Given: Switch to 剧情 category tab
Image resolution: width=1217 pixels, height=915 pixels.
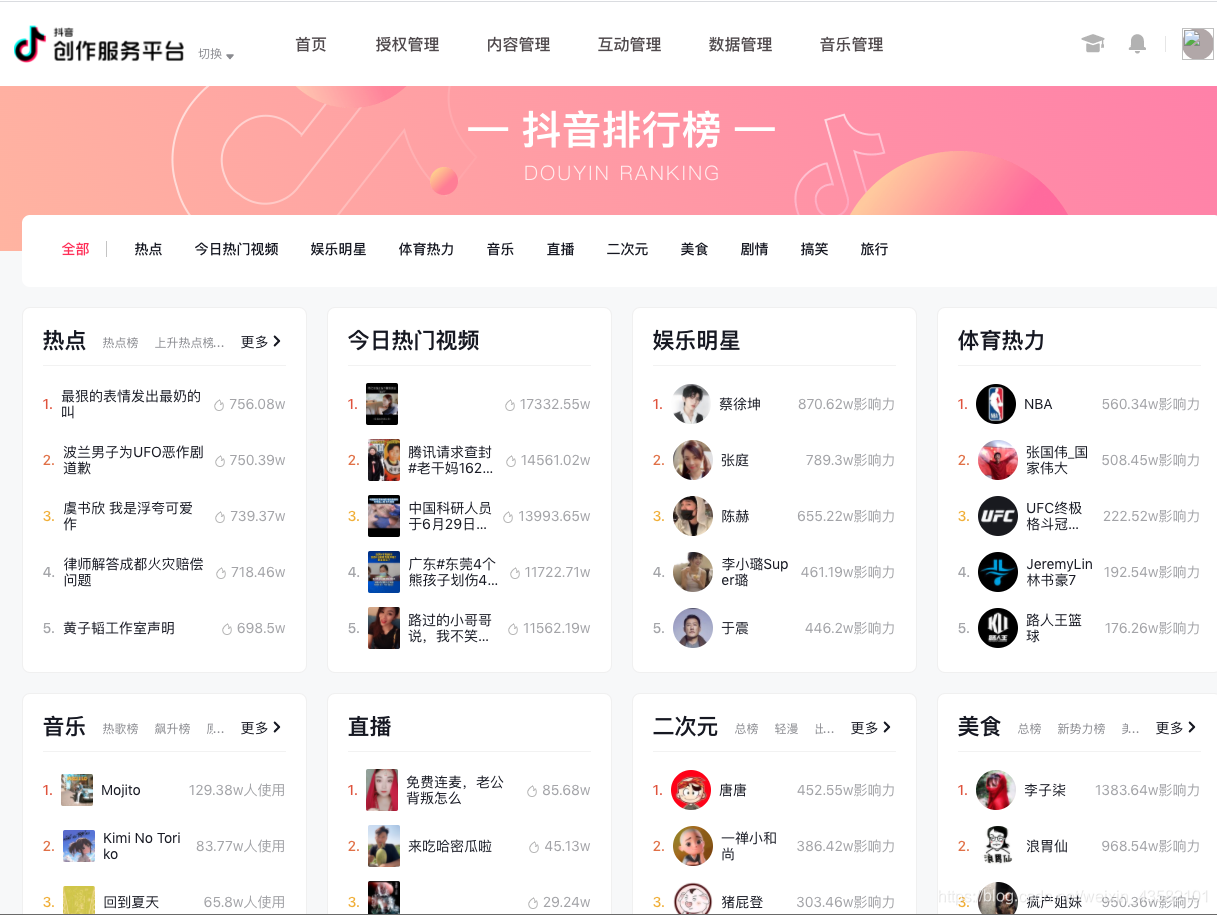Looking at the screenshot, I should [x=754, y=249].
